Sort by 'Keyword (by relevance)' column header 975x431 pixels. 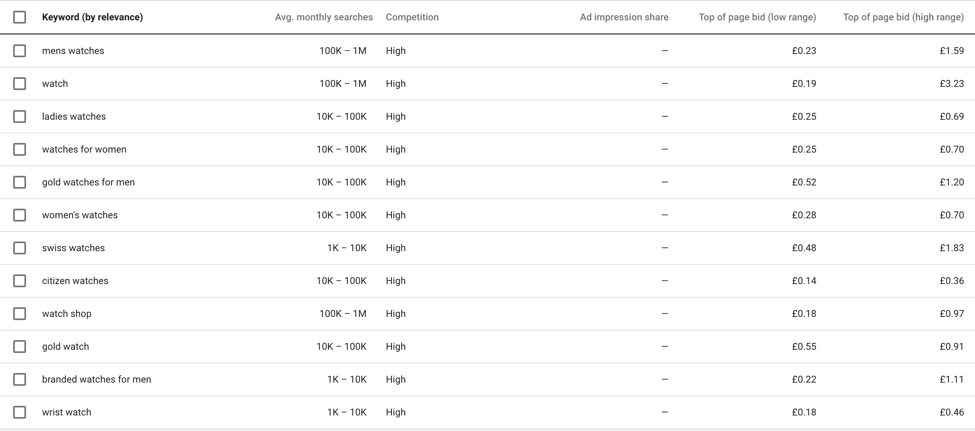point(92,17)
